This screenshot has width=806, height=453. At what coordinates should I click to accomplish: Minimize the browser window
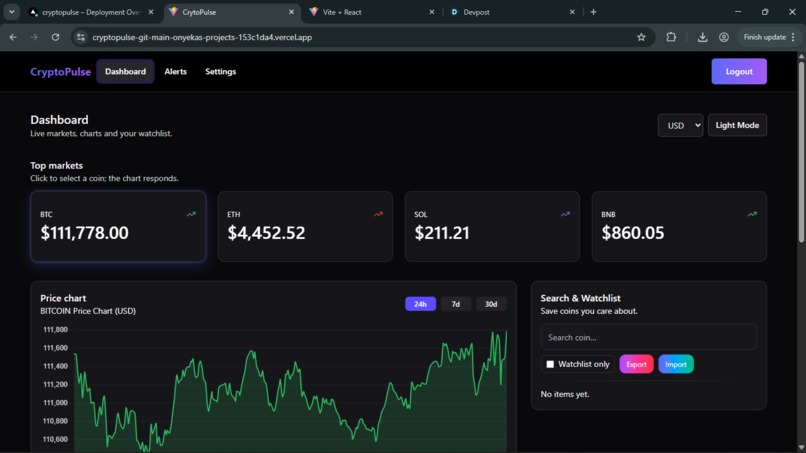[x=738, y=12]
